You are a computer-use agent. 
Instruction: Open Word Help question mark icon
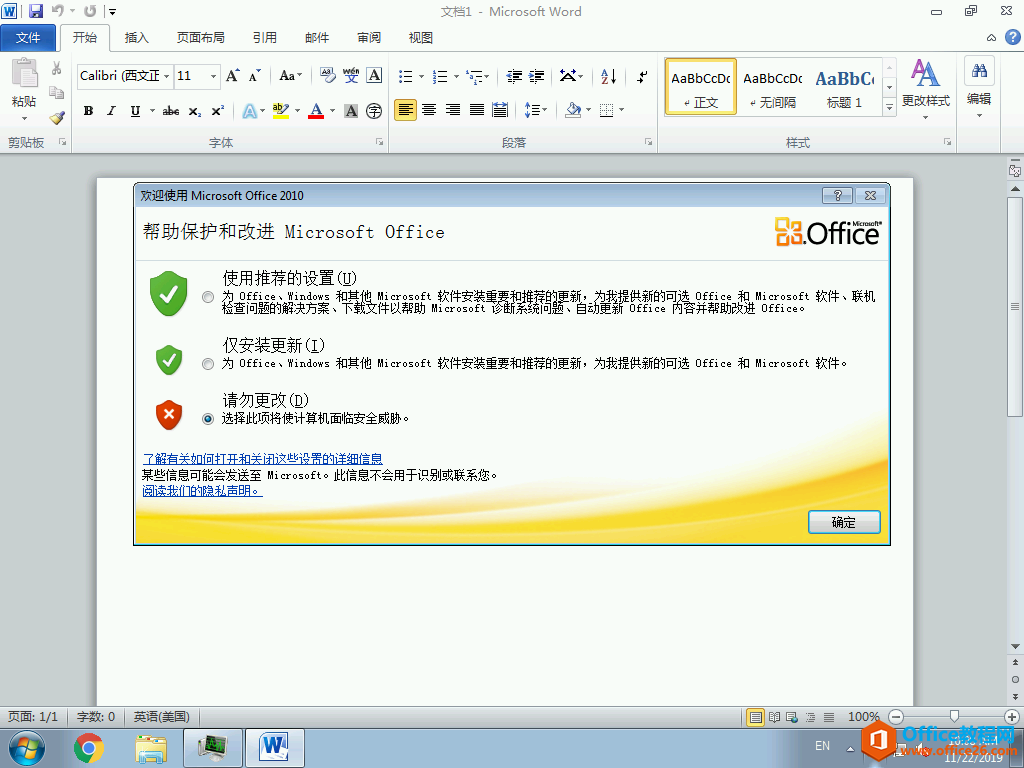[1012, 37]
